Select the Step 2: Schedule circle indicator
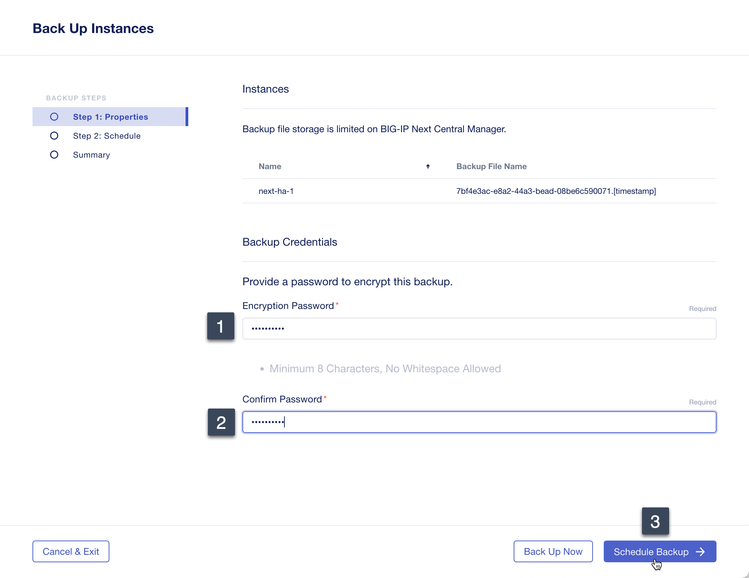749x578 pixels. pos(54,136)
